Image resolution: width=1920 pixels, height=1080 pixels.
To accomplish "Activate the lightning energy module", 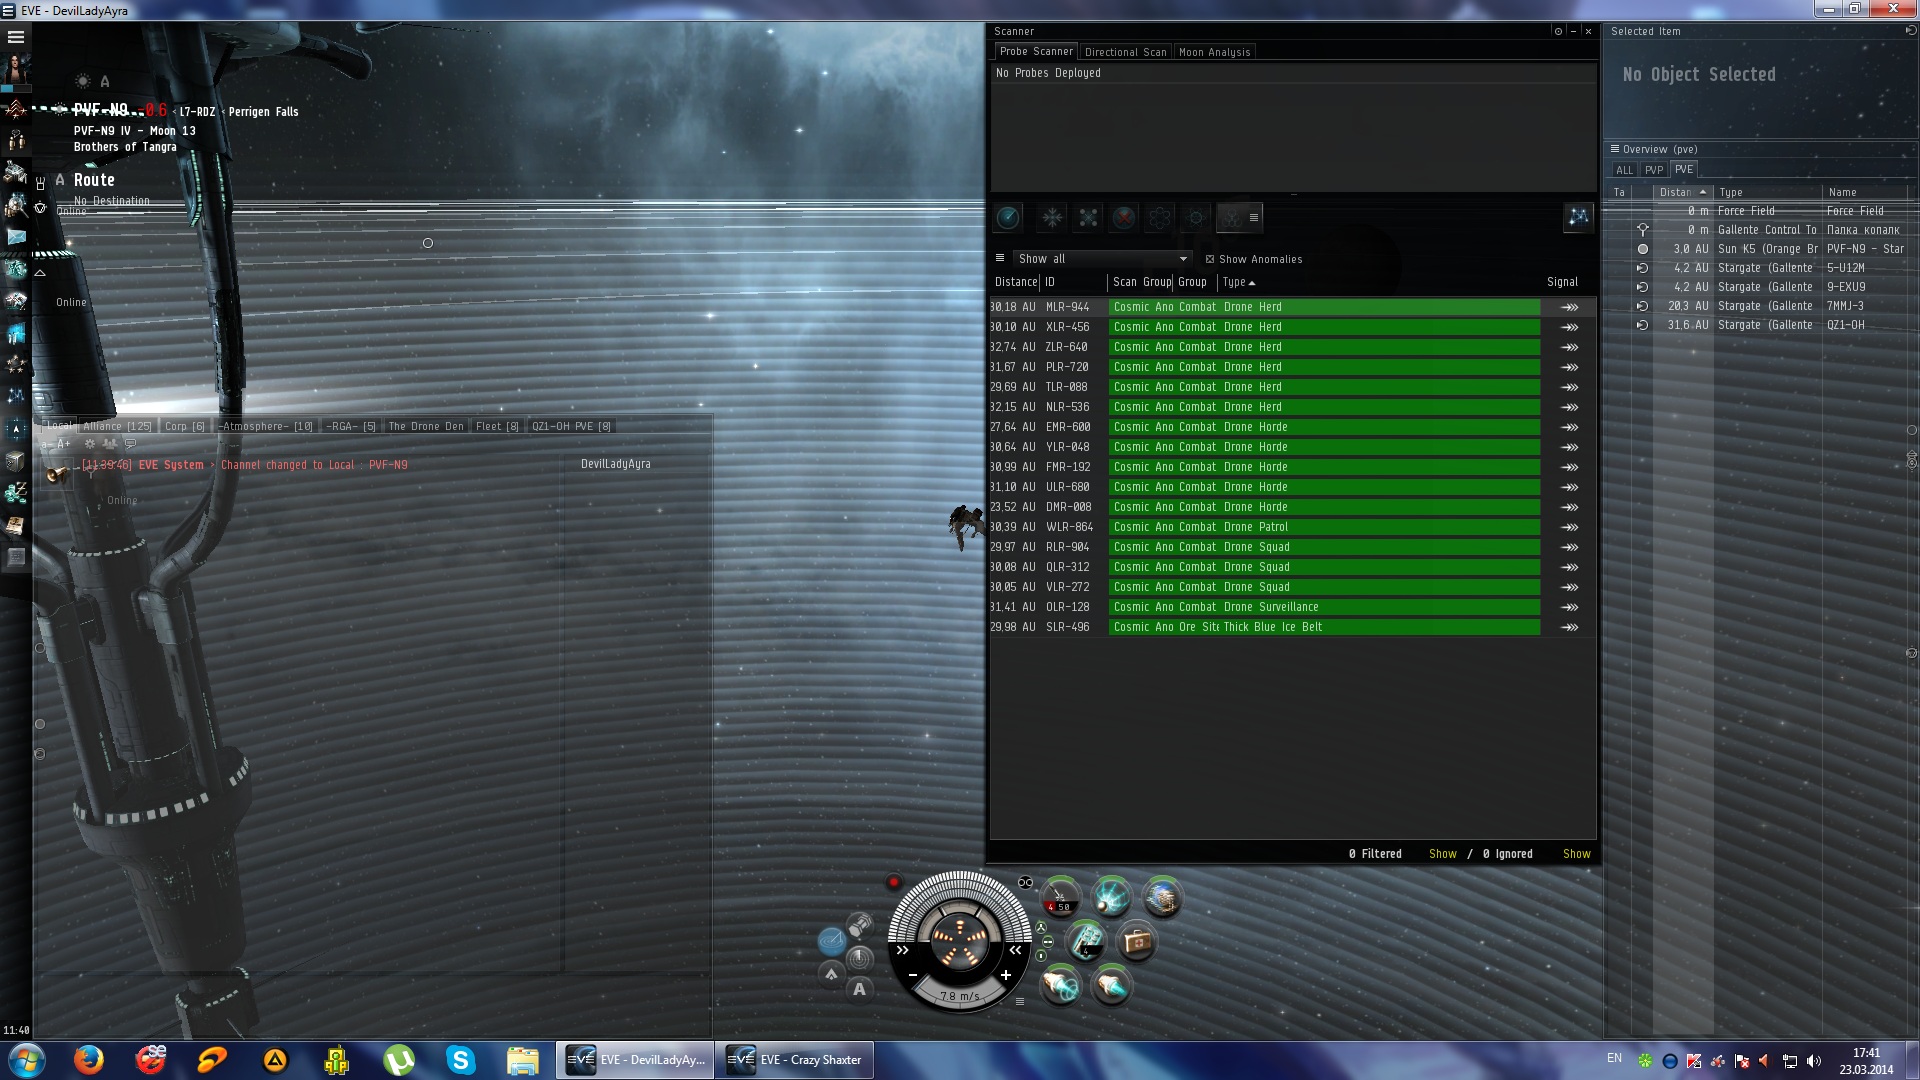I will [1110, 897].
